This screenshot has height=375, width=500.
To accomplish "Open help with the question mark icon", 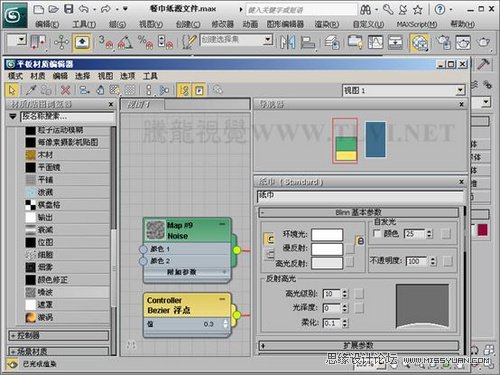I will tap(440, 10).
